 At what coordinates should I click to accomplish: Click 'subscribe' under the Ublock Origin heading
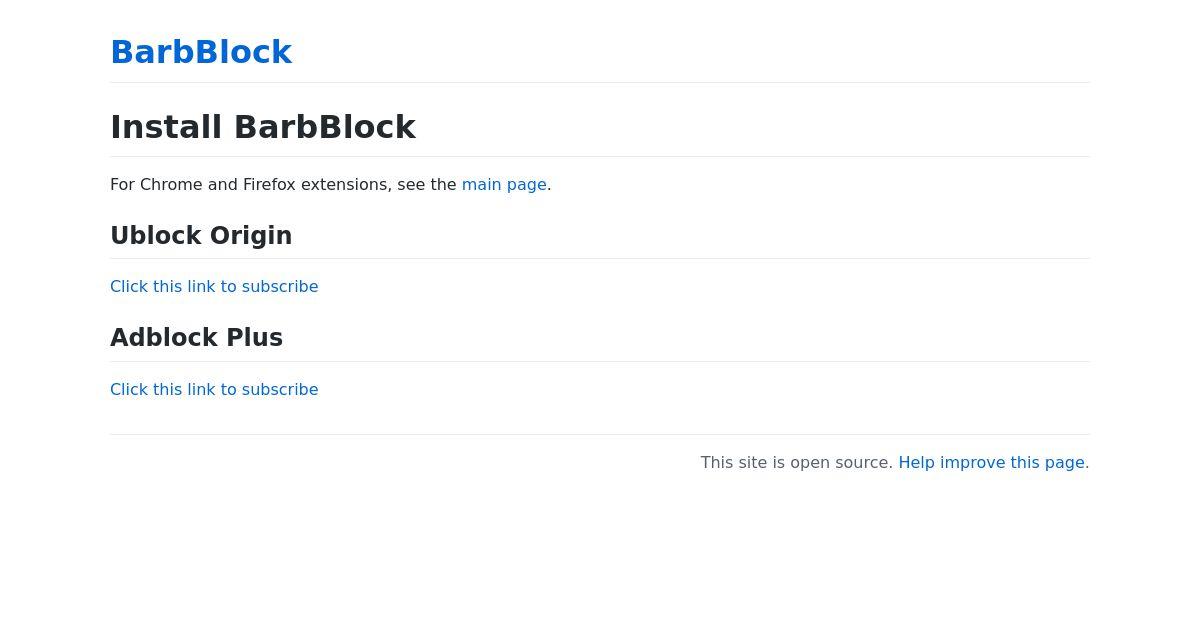(x=280, y=287)
